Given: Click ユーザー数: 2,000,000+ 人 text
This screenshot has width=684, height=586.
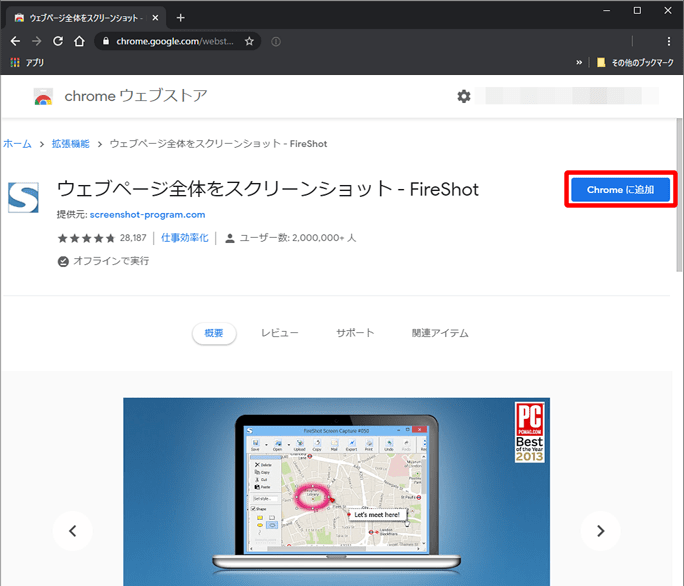Looking at the screenshot, I should (x=298, y=238).
